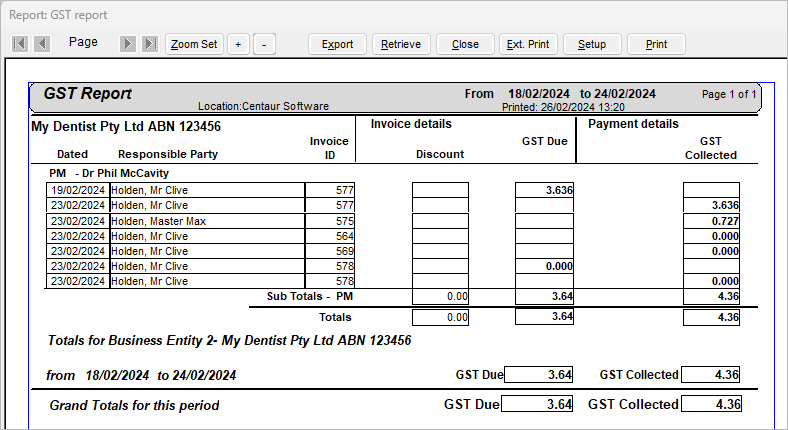The image size is (788, 430).
Task: Click Sub Totals GST Collected 4.36
Action: (711, 296)
